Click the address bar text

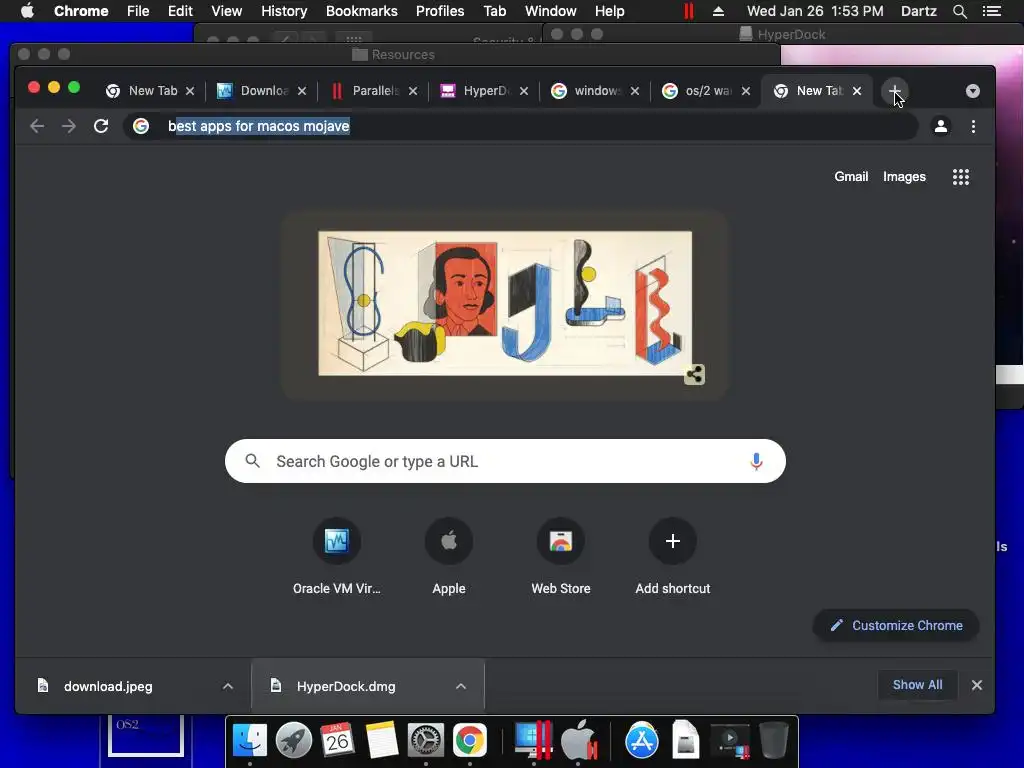(x=259, y=126)
